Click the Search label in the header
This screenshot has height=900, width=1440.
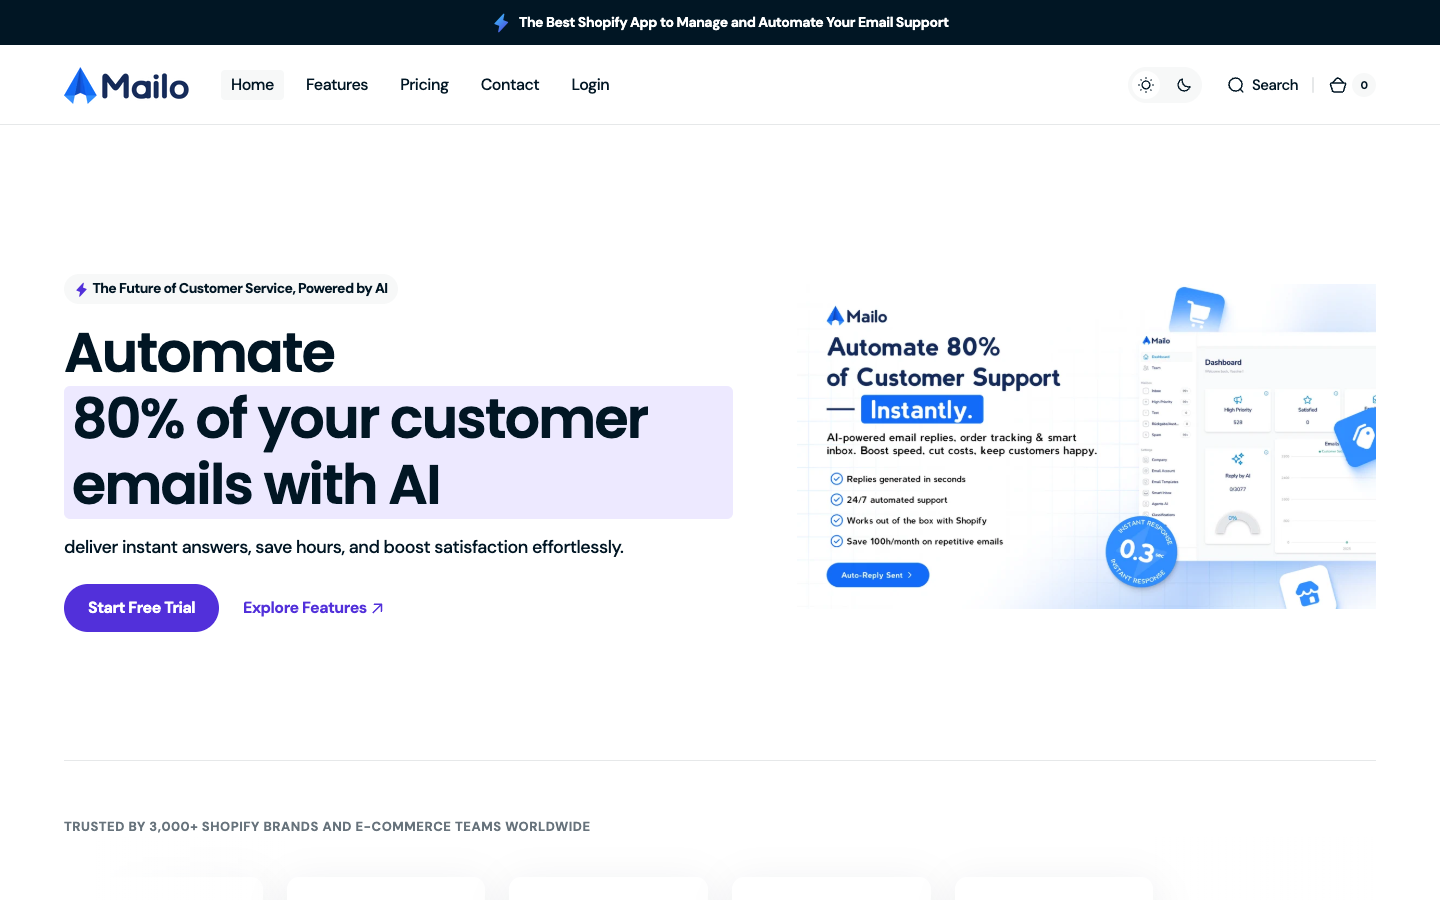(x=1275, y=85)
